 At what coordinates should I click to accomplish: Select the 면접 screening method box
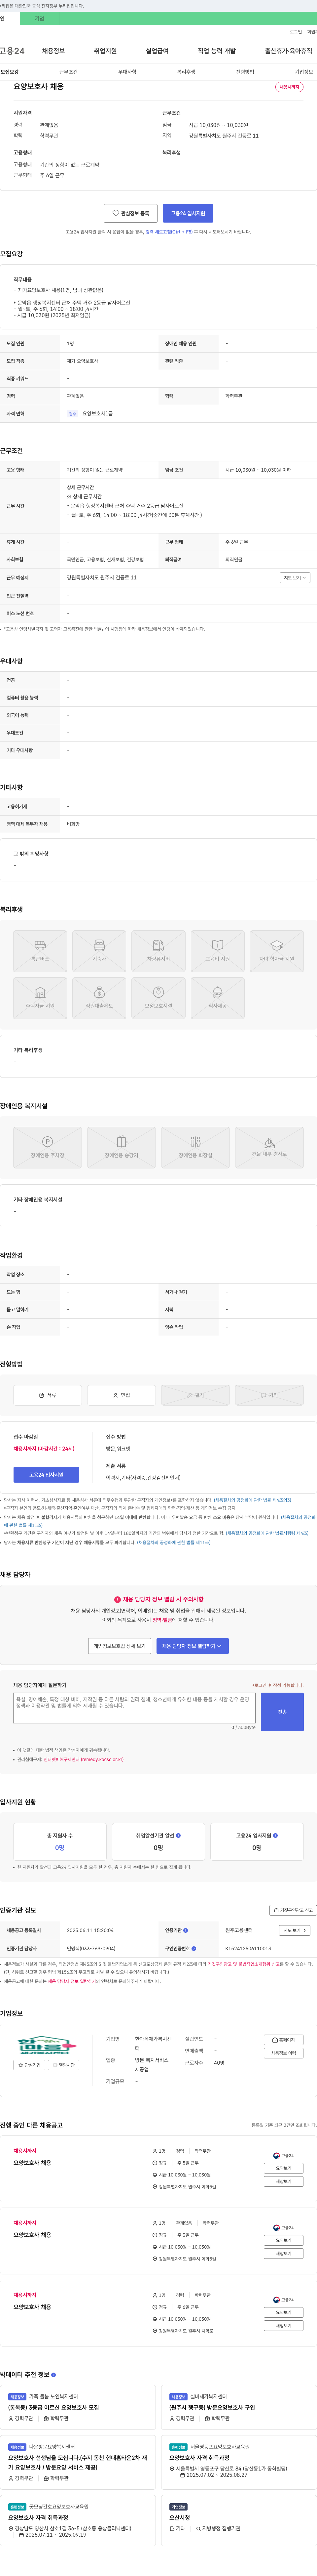click(121, 1395)
